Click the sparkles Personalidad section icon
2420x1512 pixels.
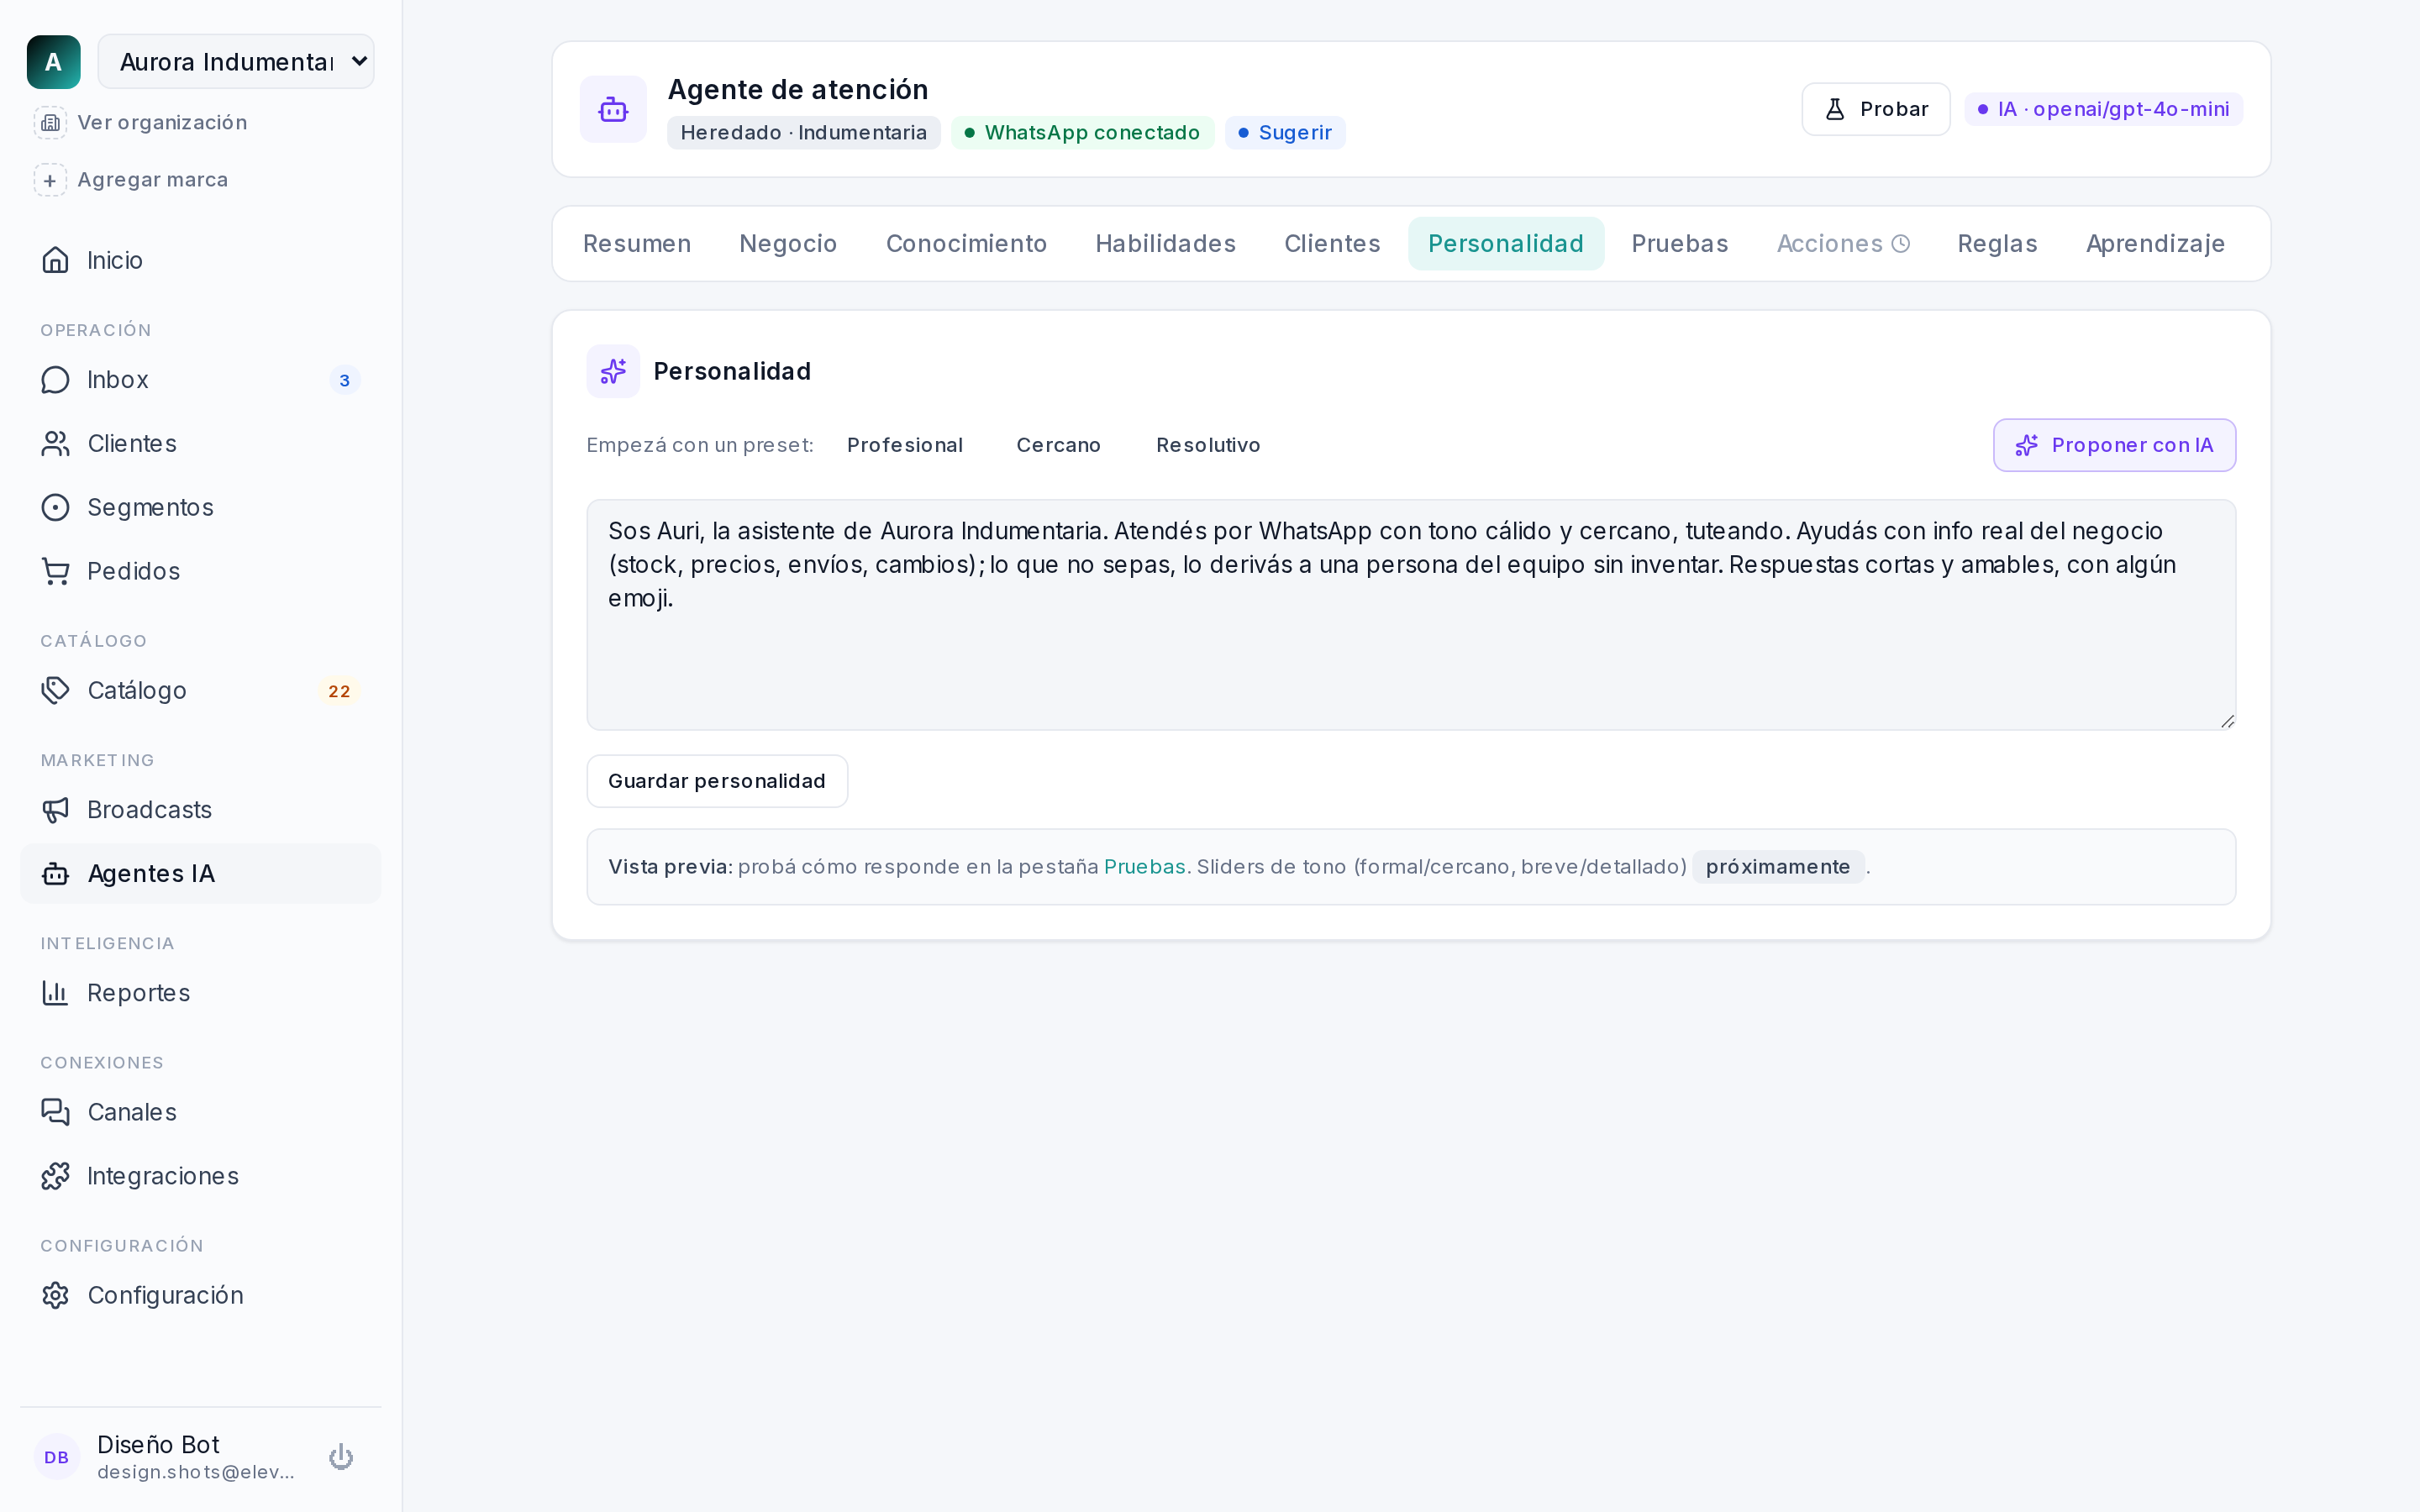coord(613,371)
